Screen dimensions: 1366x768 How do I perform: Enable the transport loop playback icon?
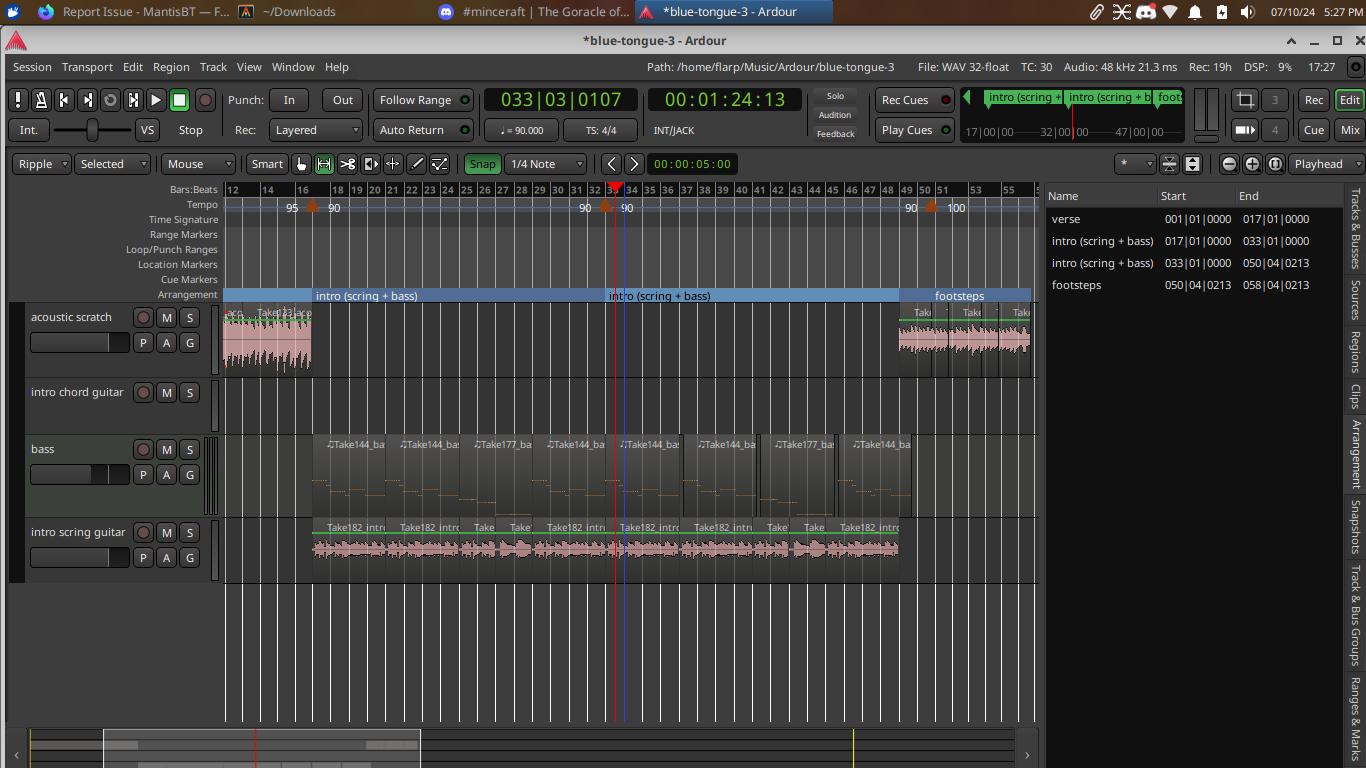pos(110,100)
